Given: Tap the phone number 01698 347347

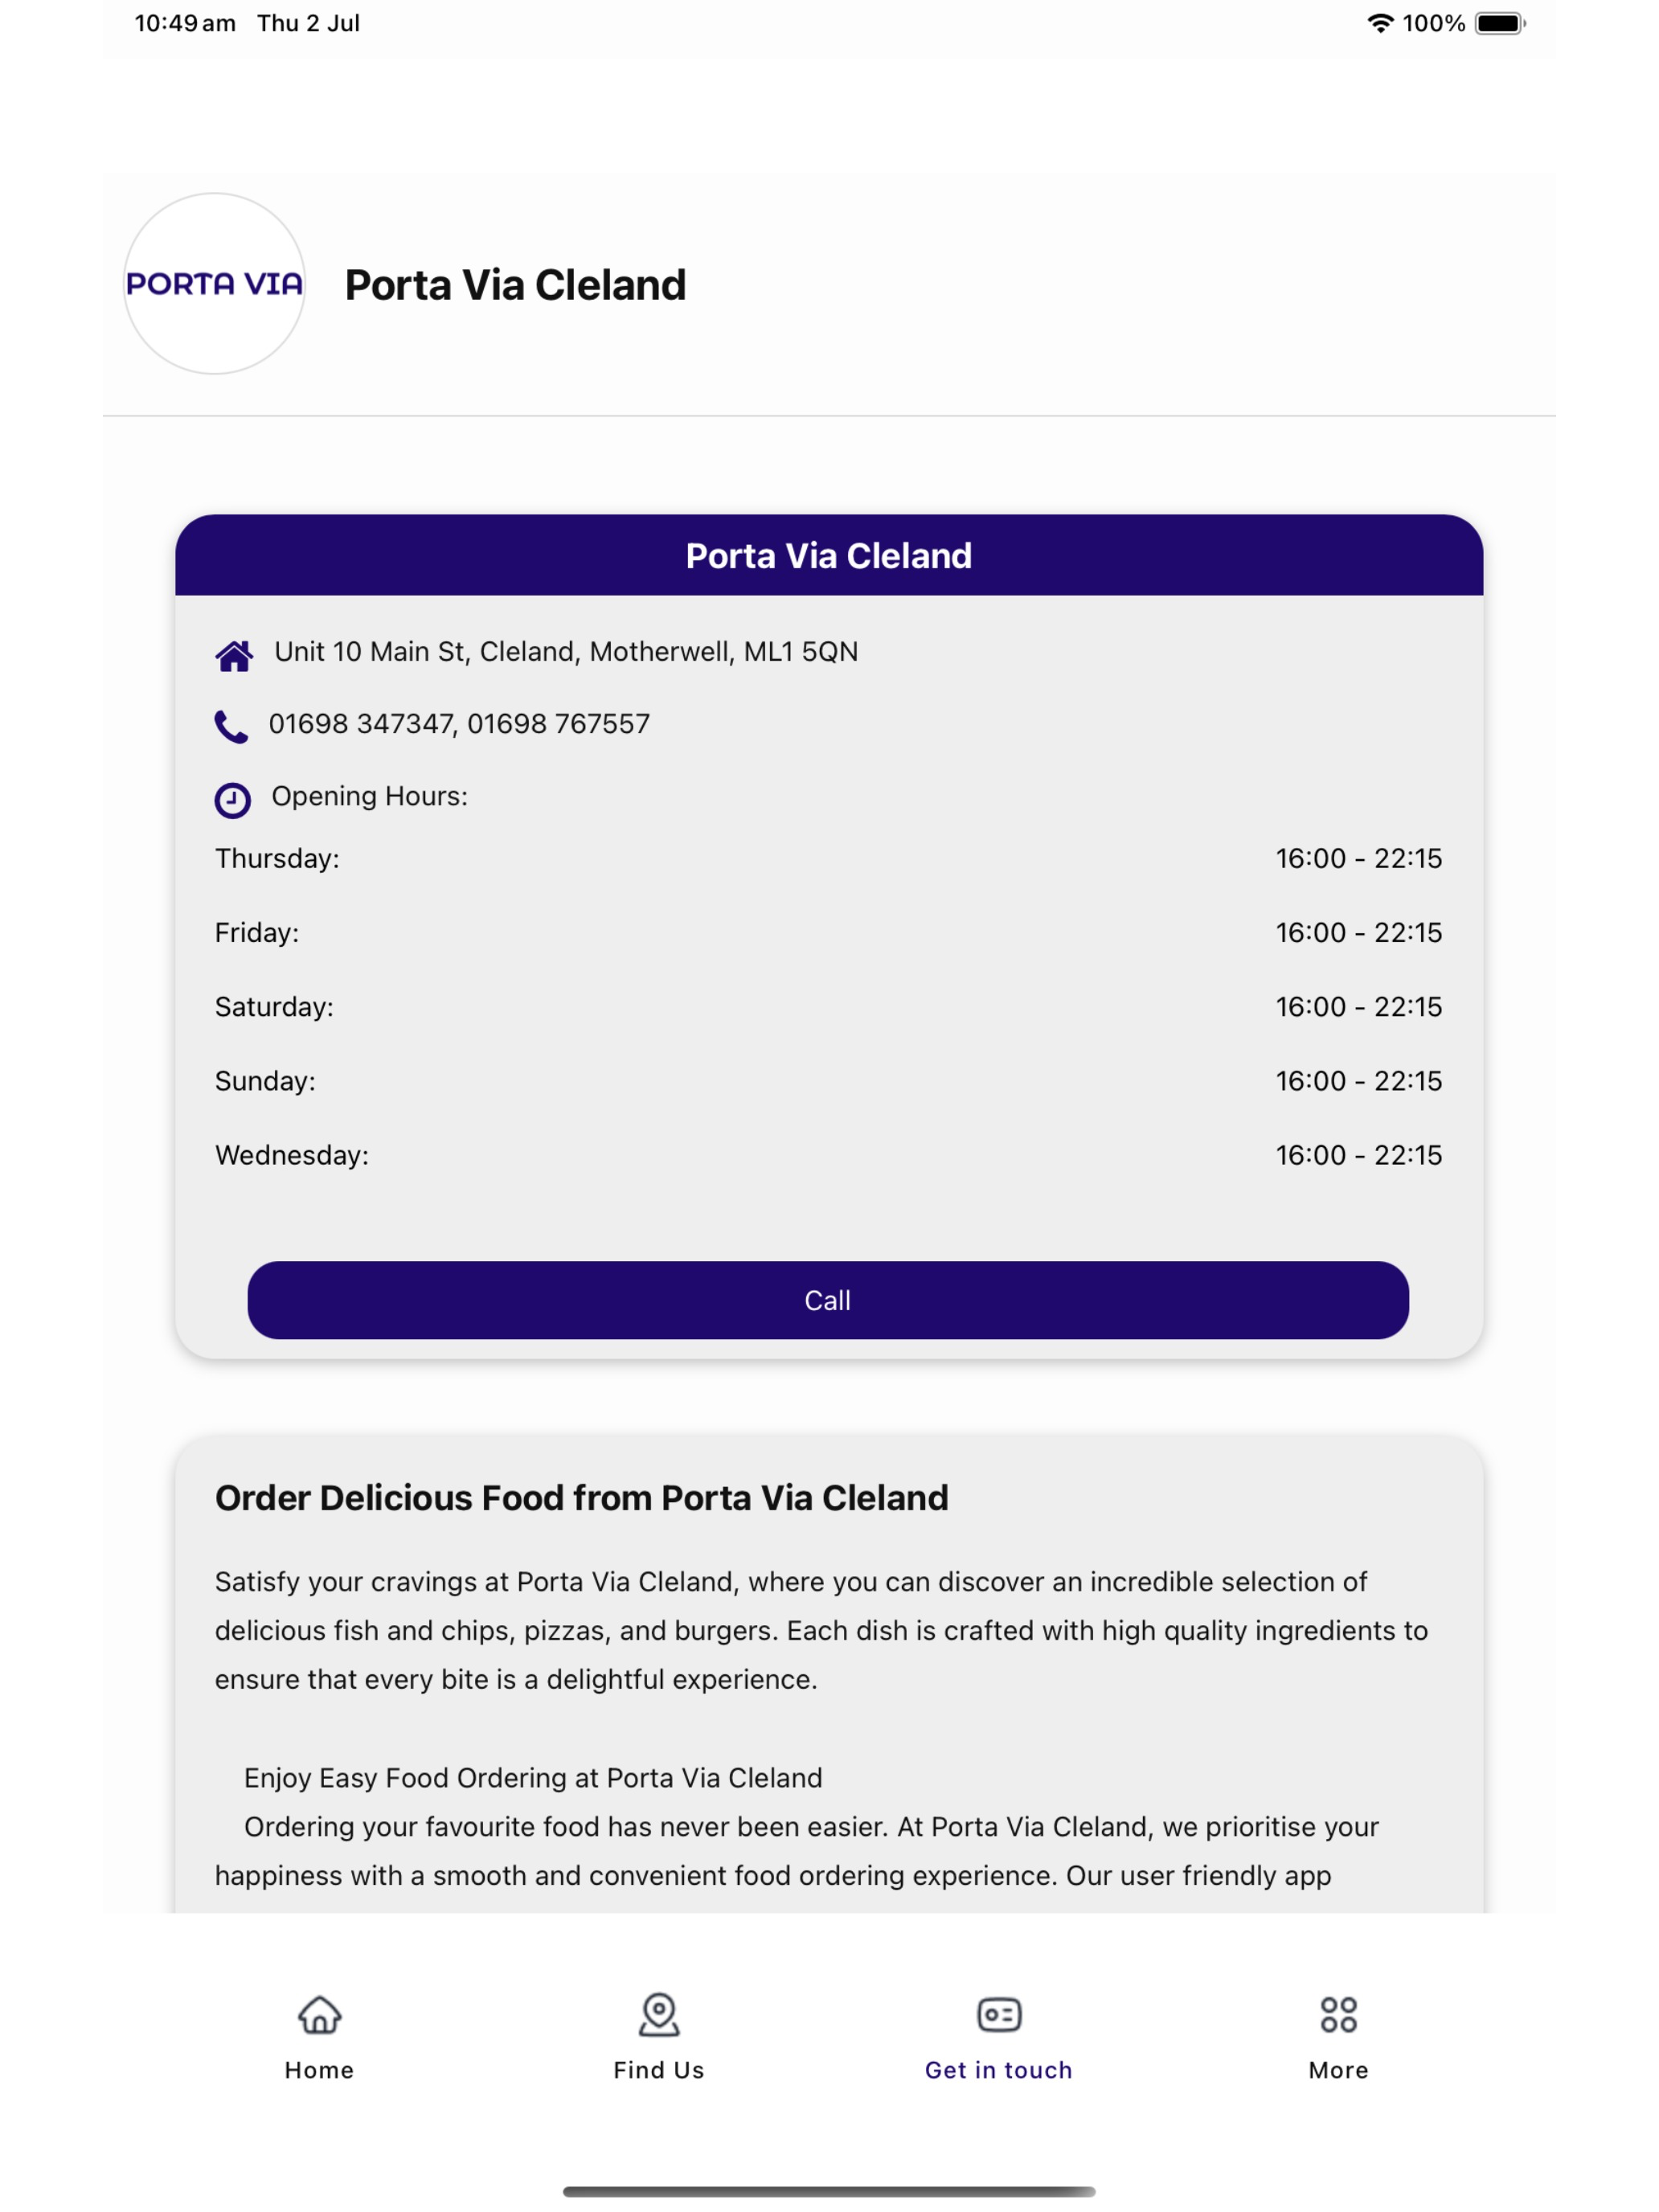Looking at the screenshot, I should click(x=361, y=724).
